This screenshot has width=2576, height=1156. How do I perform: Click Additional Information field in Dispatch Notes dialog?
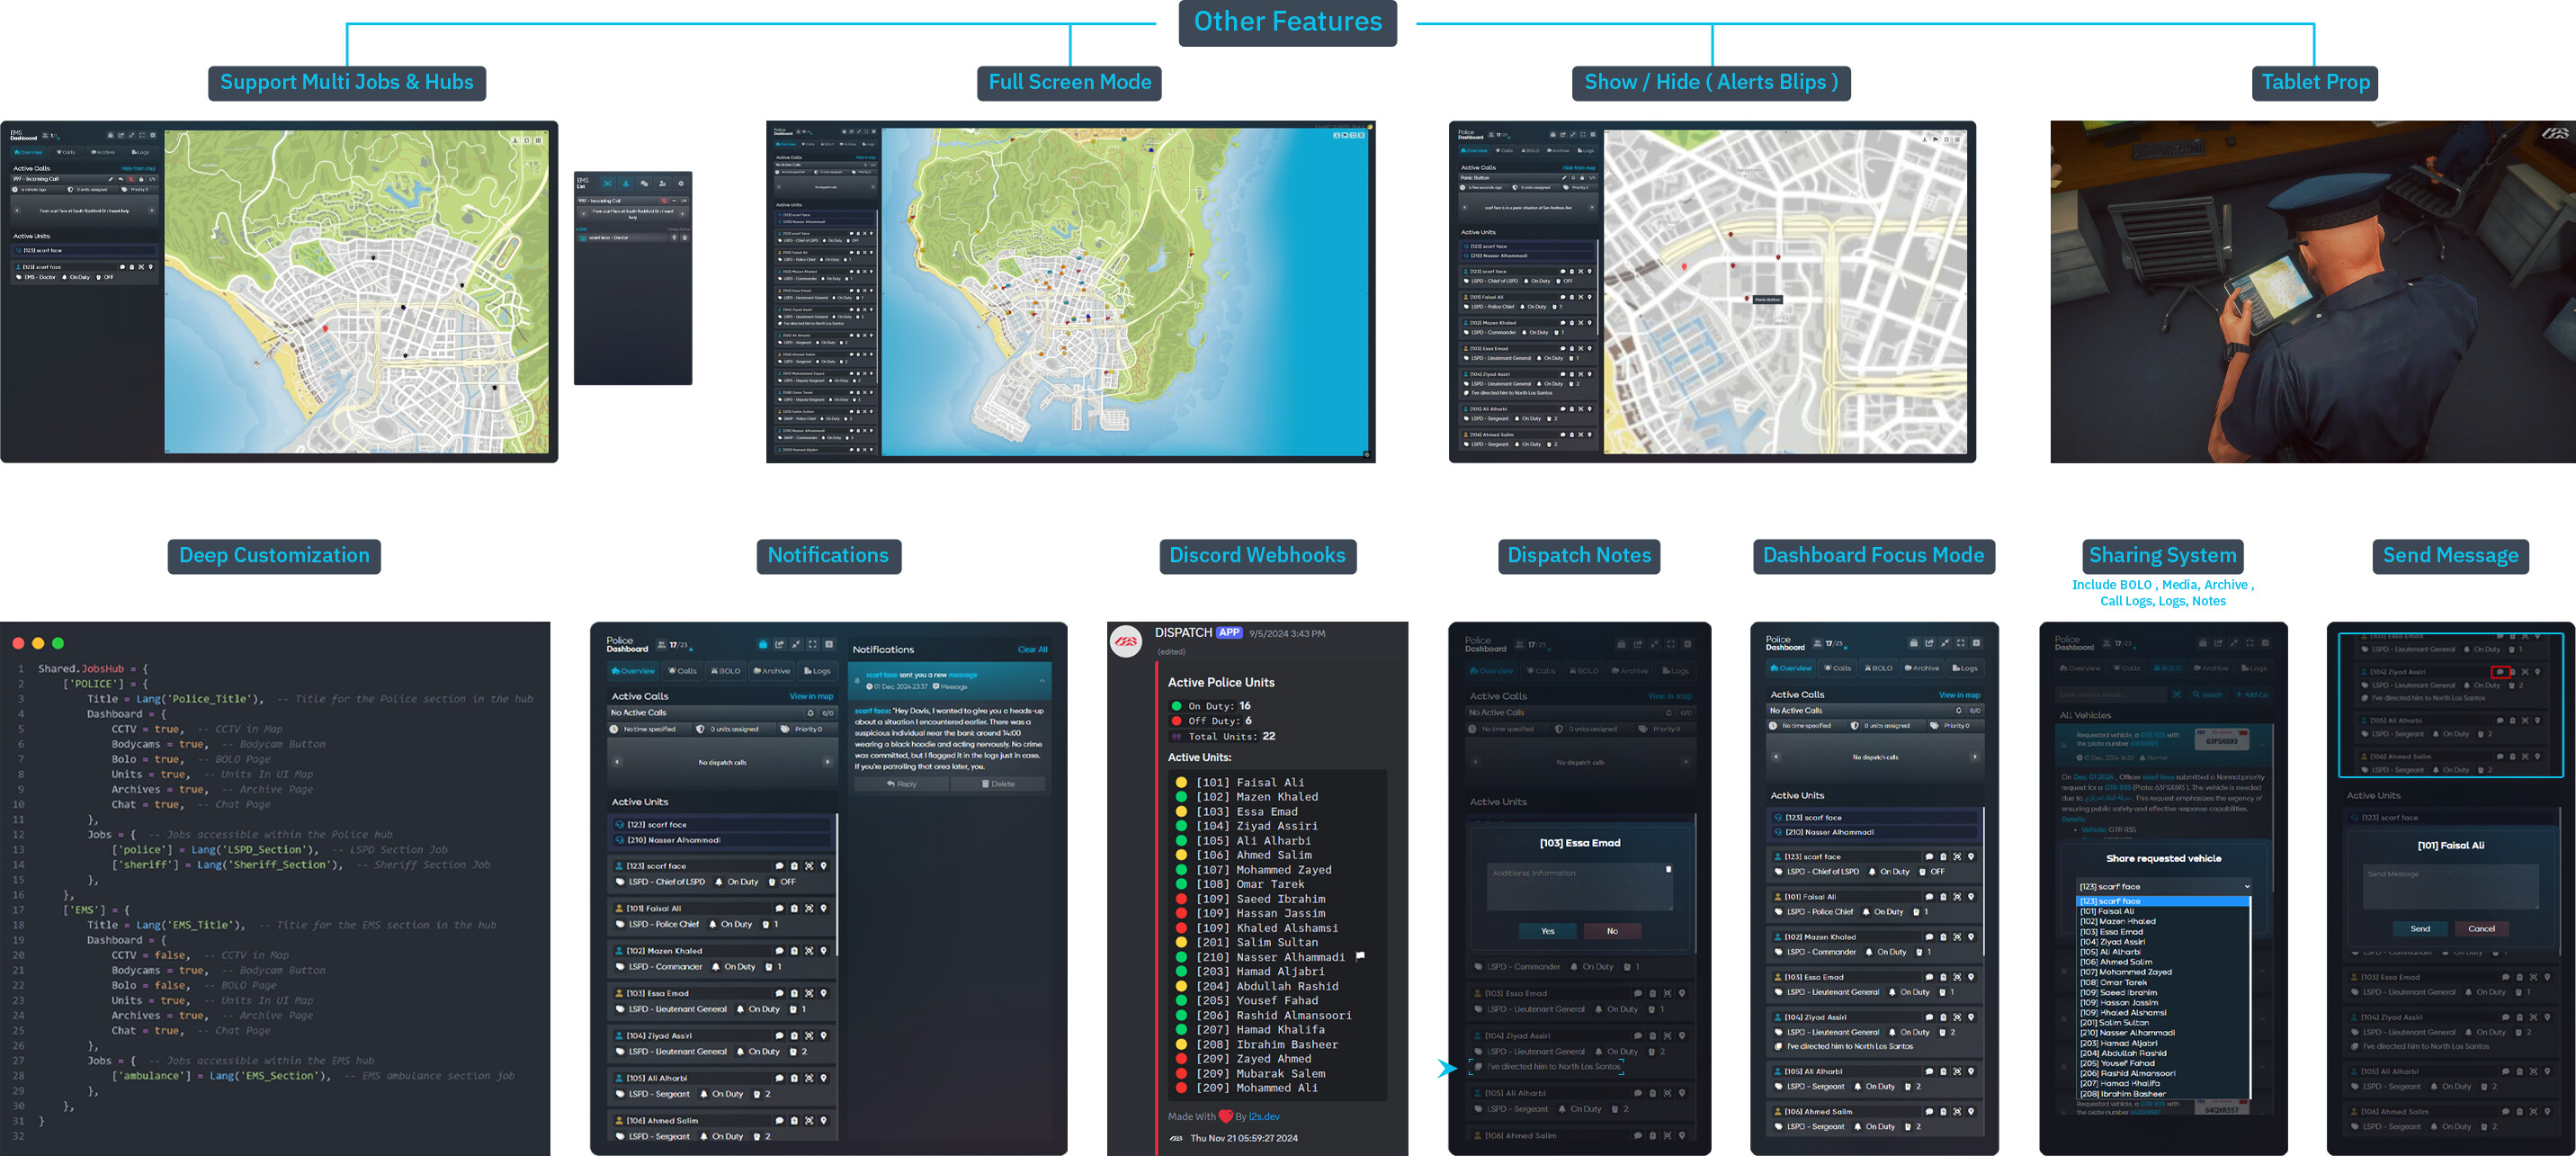(x=1580, y=887)
